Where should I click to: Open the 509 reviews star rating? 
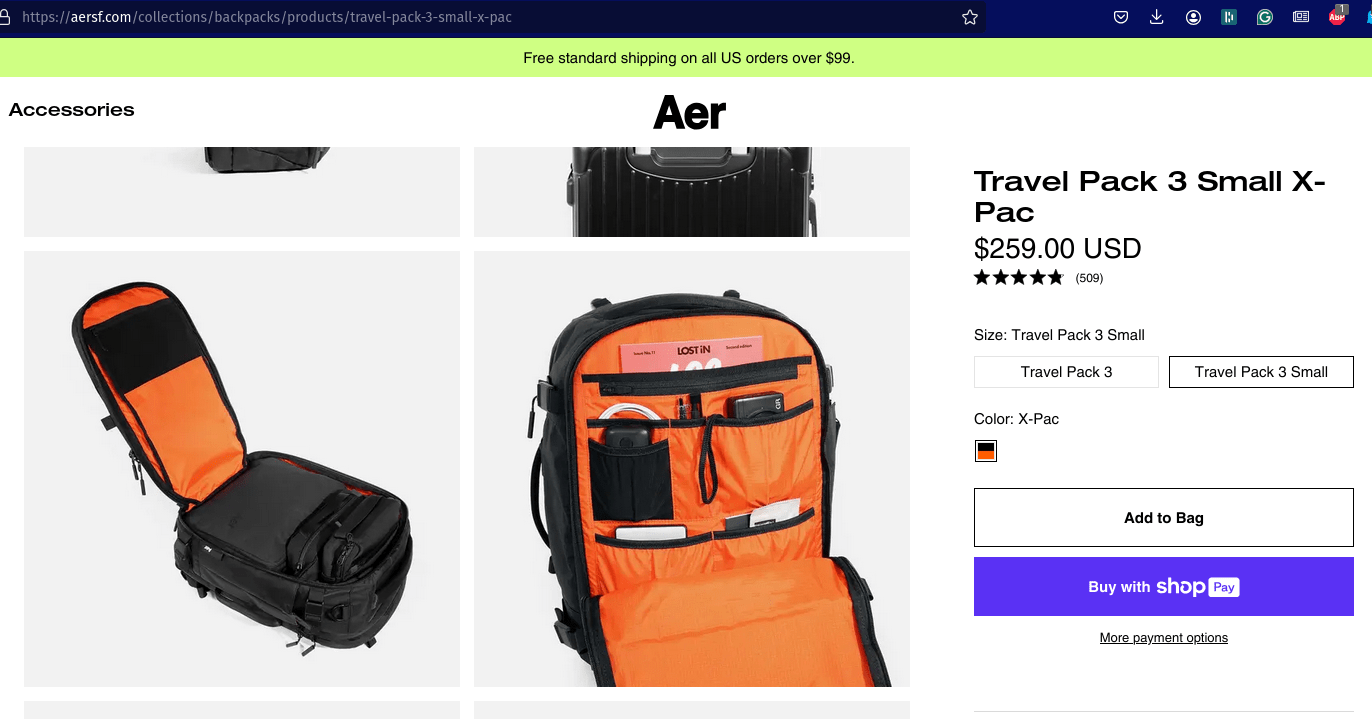pos(1038,278)
